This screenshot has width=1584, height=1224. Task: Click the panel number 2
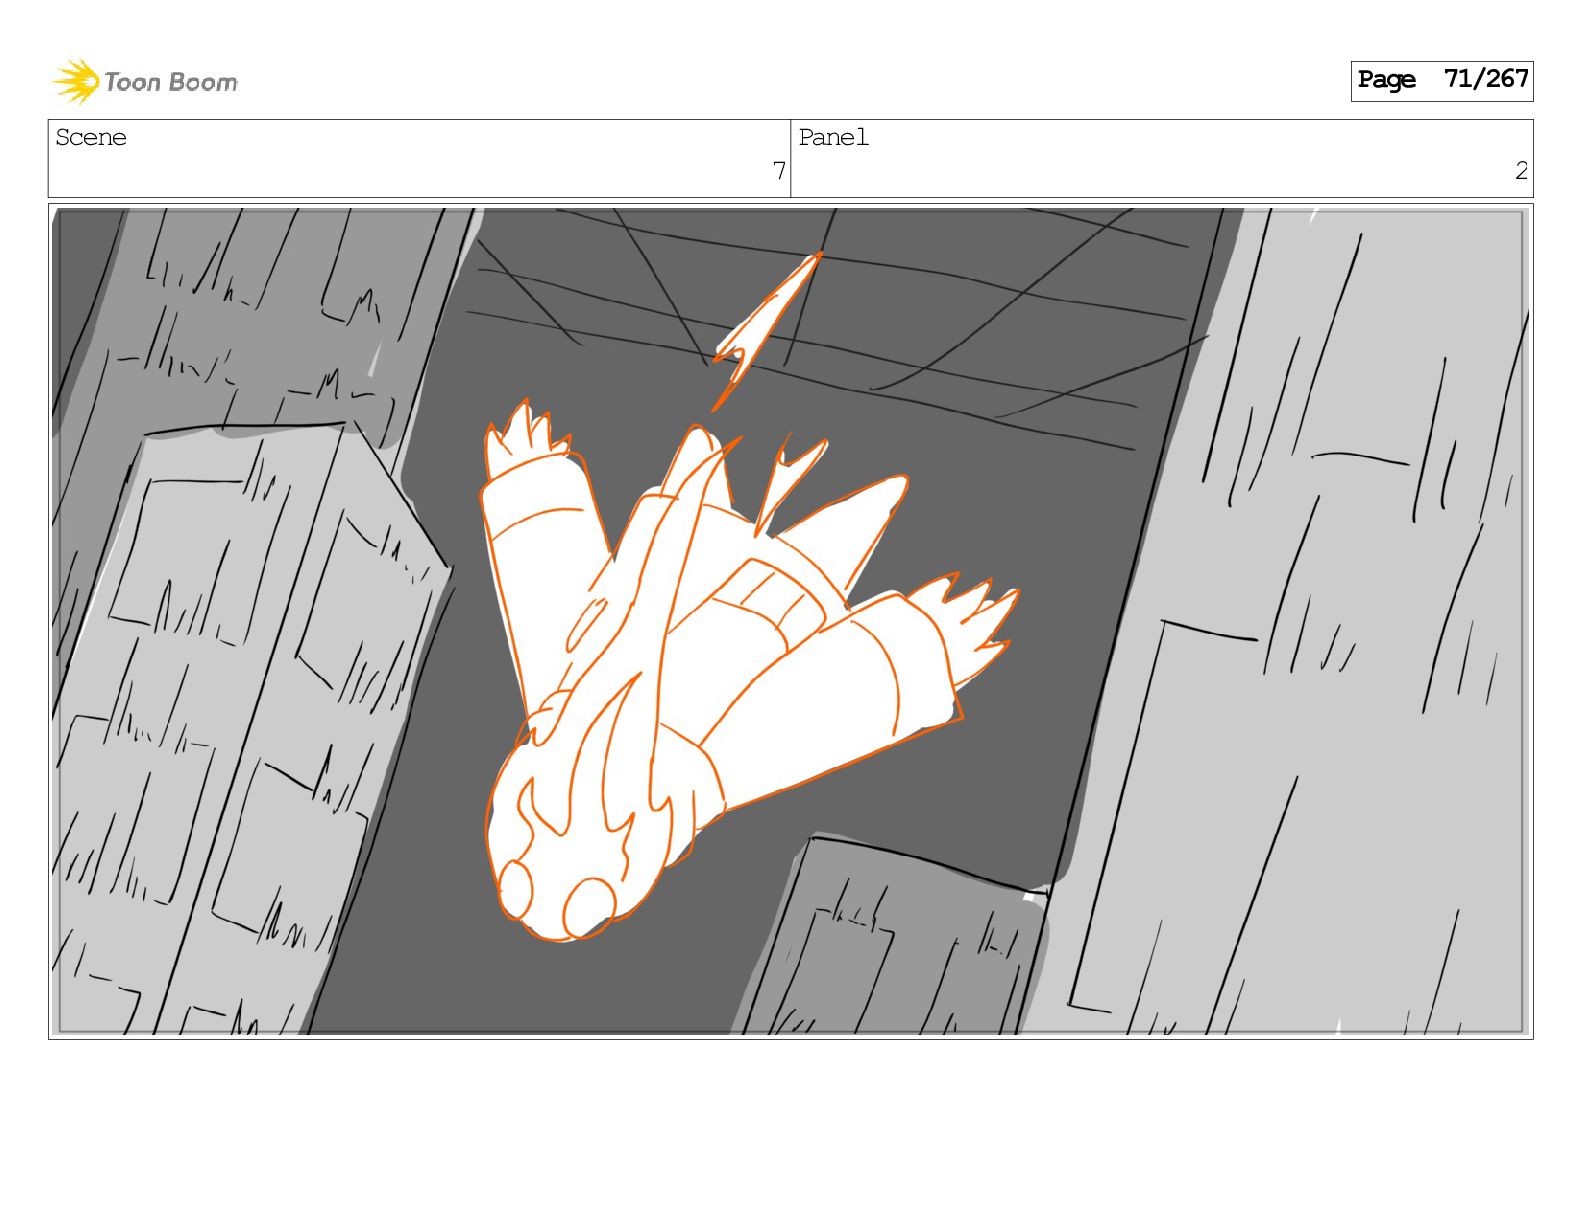[1521, 171]
